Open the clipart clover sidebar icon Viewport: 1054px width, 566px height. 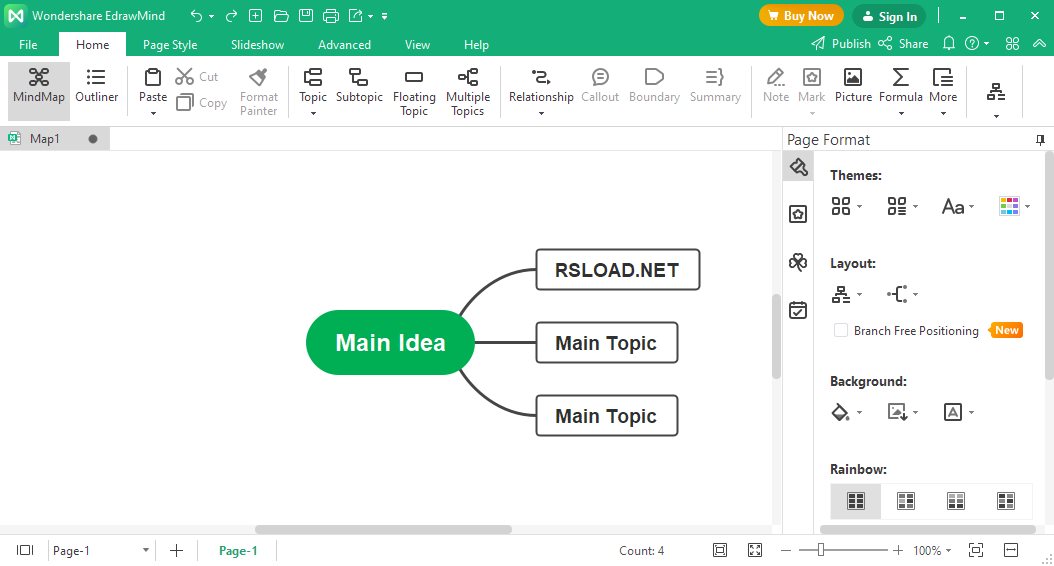798,262
